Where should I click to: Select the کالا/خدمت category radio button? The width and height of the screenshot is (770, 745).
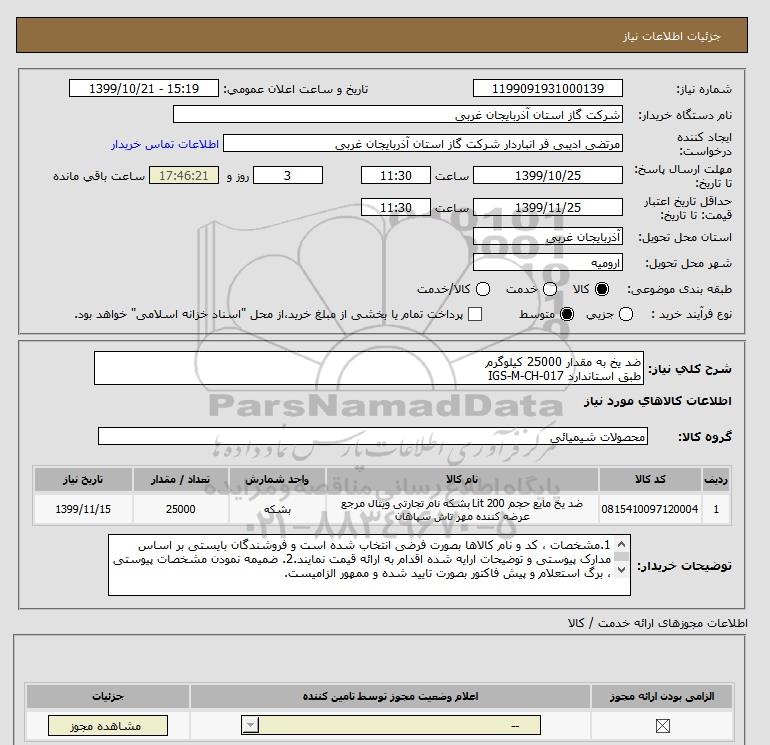coord(483,289)
